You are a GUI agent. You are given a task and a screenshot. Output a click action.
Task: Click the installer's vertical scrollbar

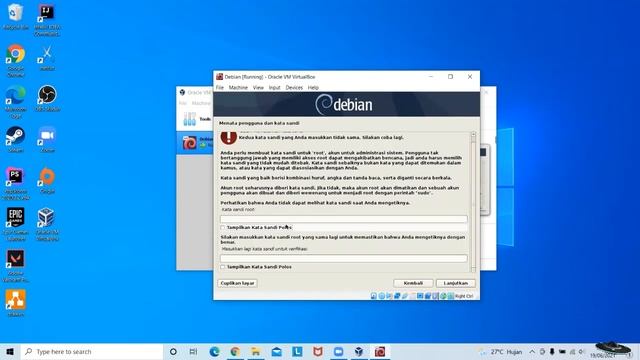473,202
